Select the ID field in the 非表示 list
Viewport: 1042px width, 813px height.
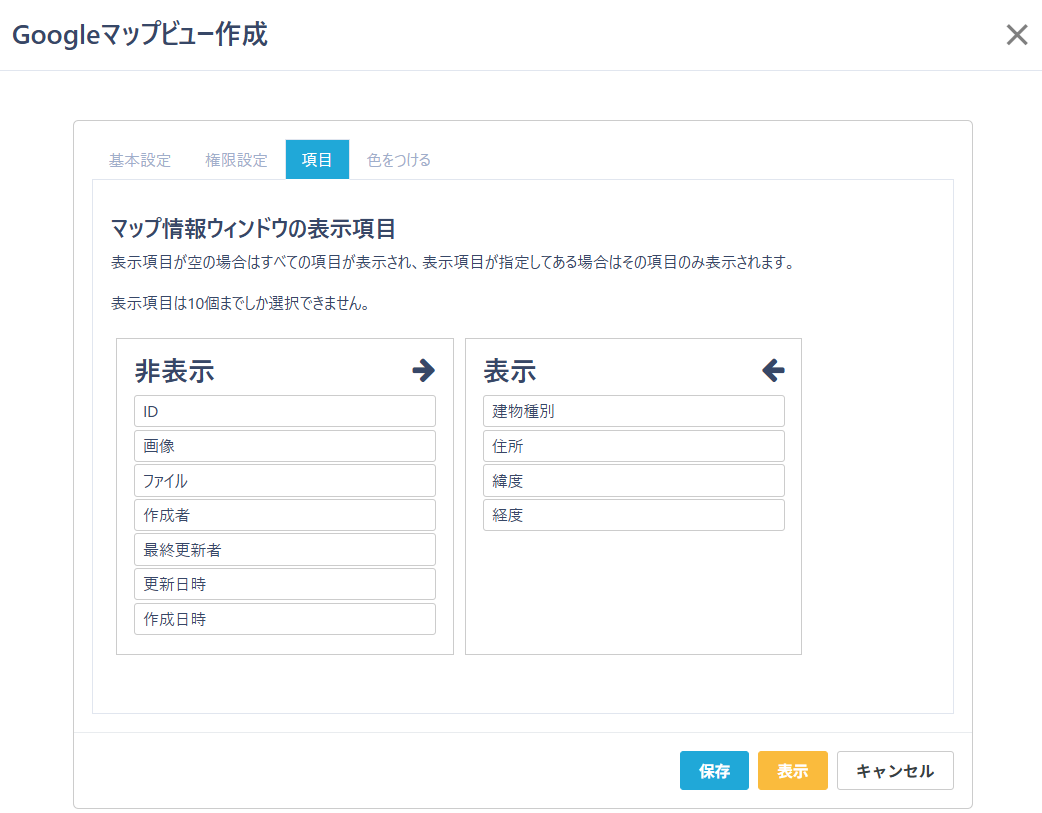(285, 410)
